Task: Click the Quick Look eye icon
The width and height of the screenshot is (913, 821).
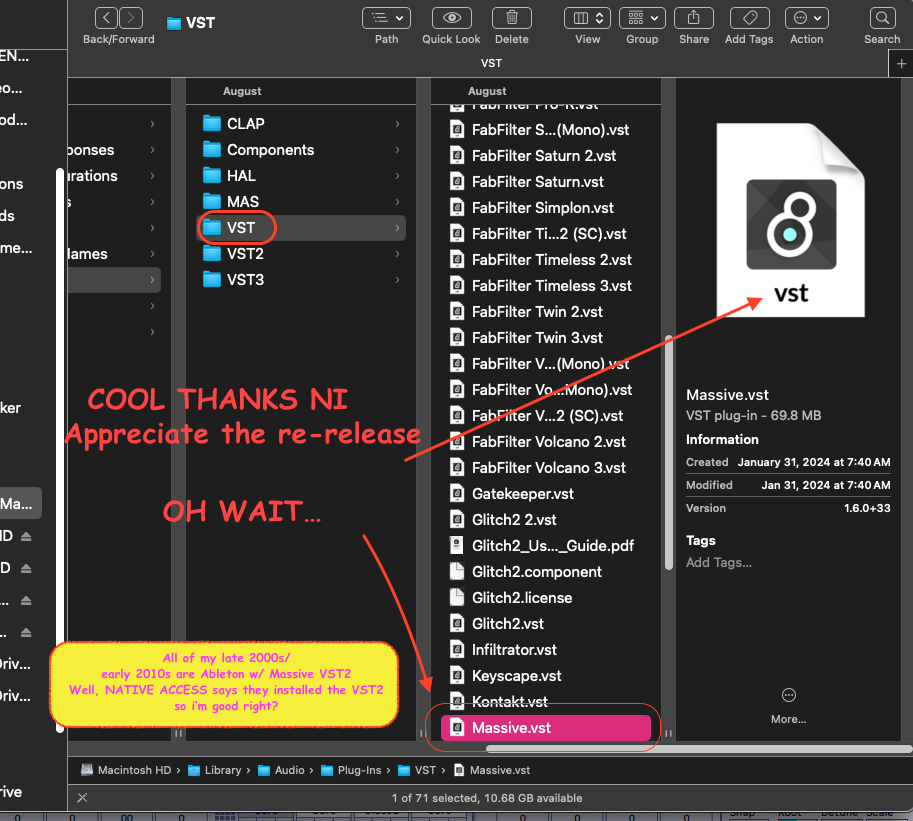Action: (x=451, y=18)
